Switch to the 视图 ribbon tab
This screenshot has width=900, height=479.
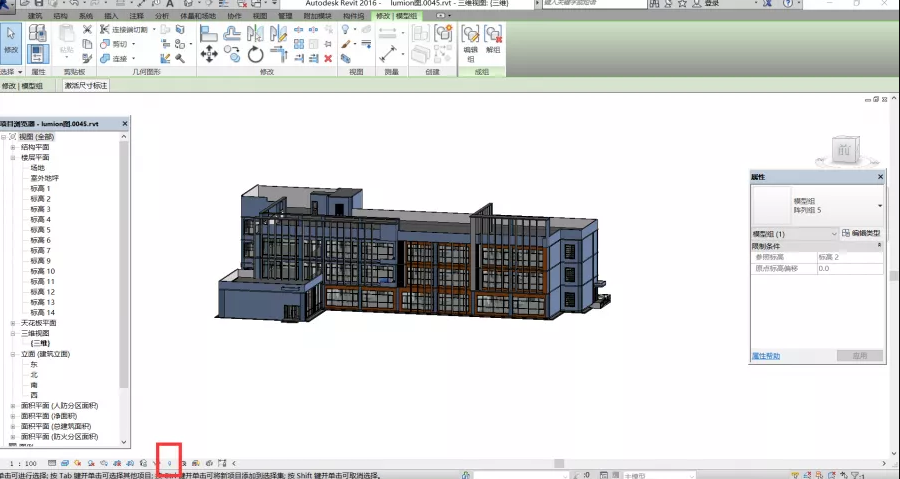point(258,16)
